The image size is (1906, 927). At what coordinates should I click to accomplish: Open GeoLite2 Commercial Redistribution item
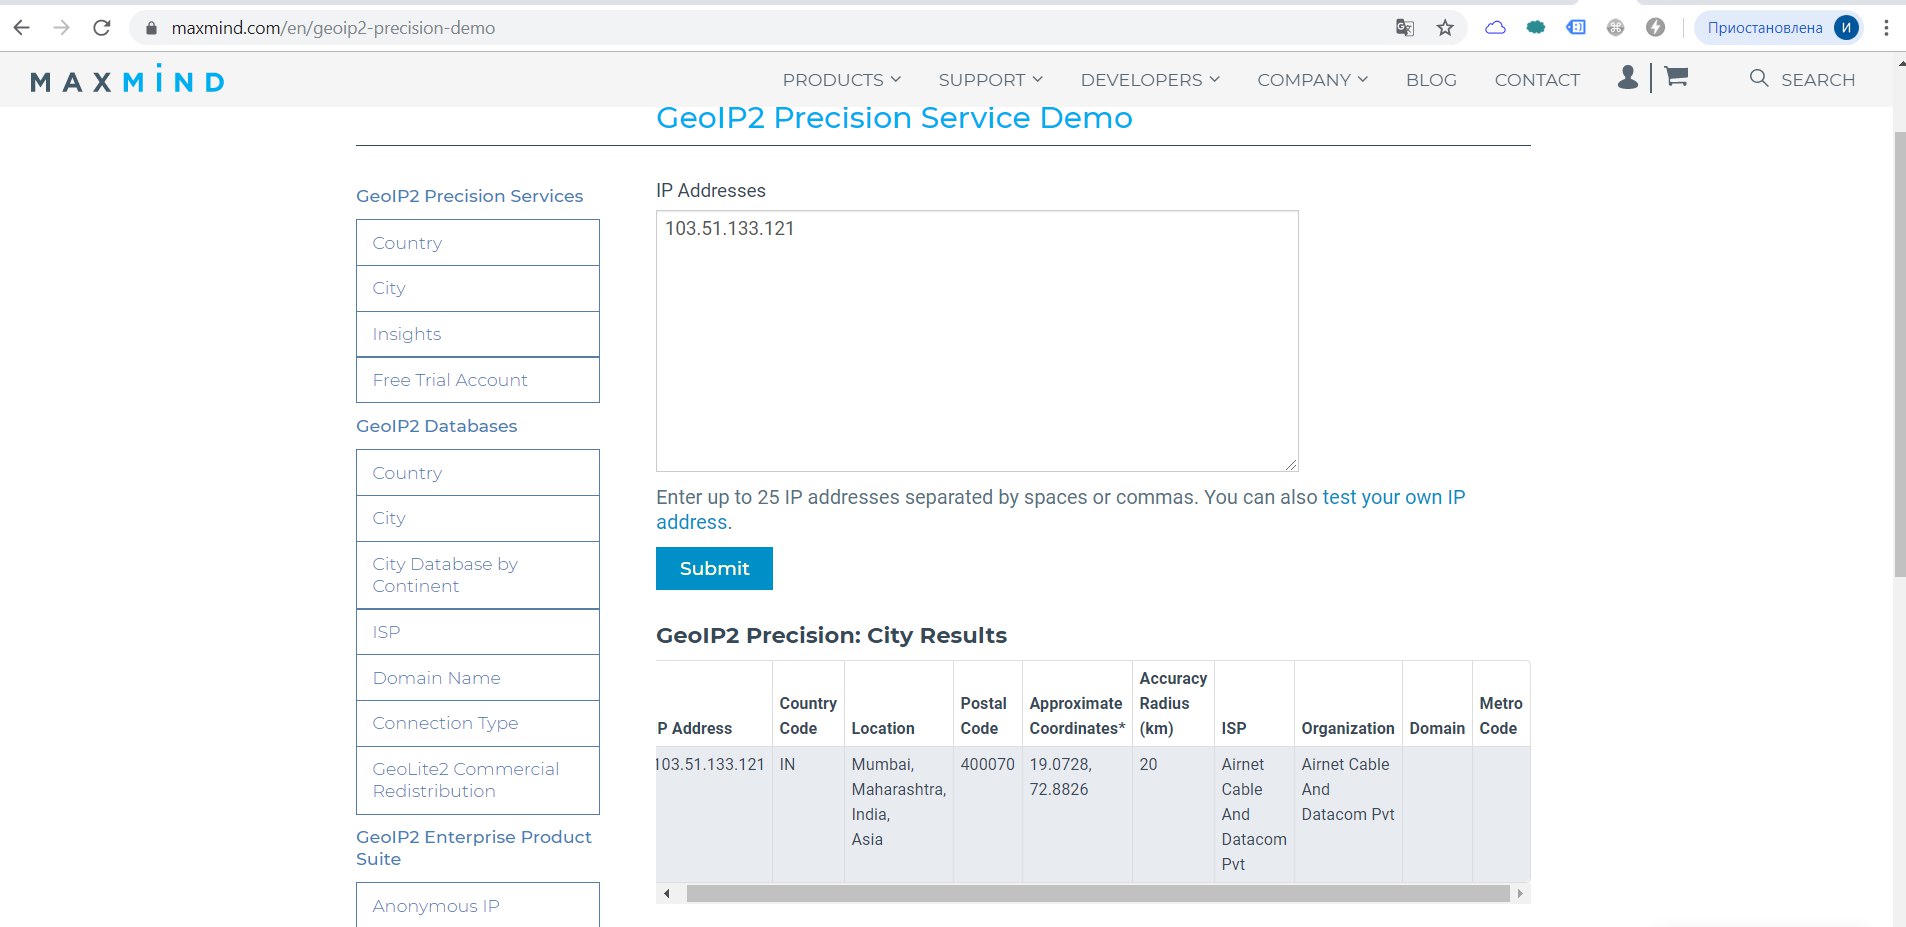point(478,780)
